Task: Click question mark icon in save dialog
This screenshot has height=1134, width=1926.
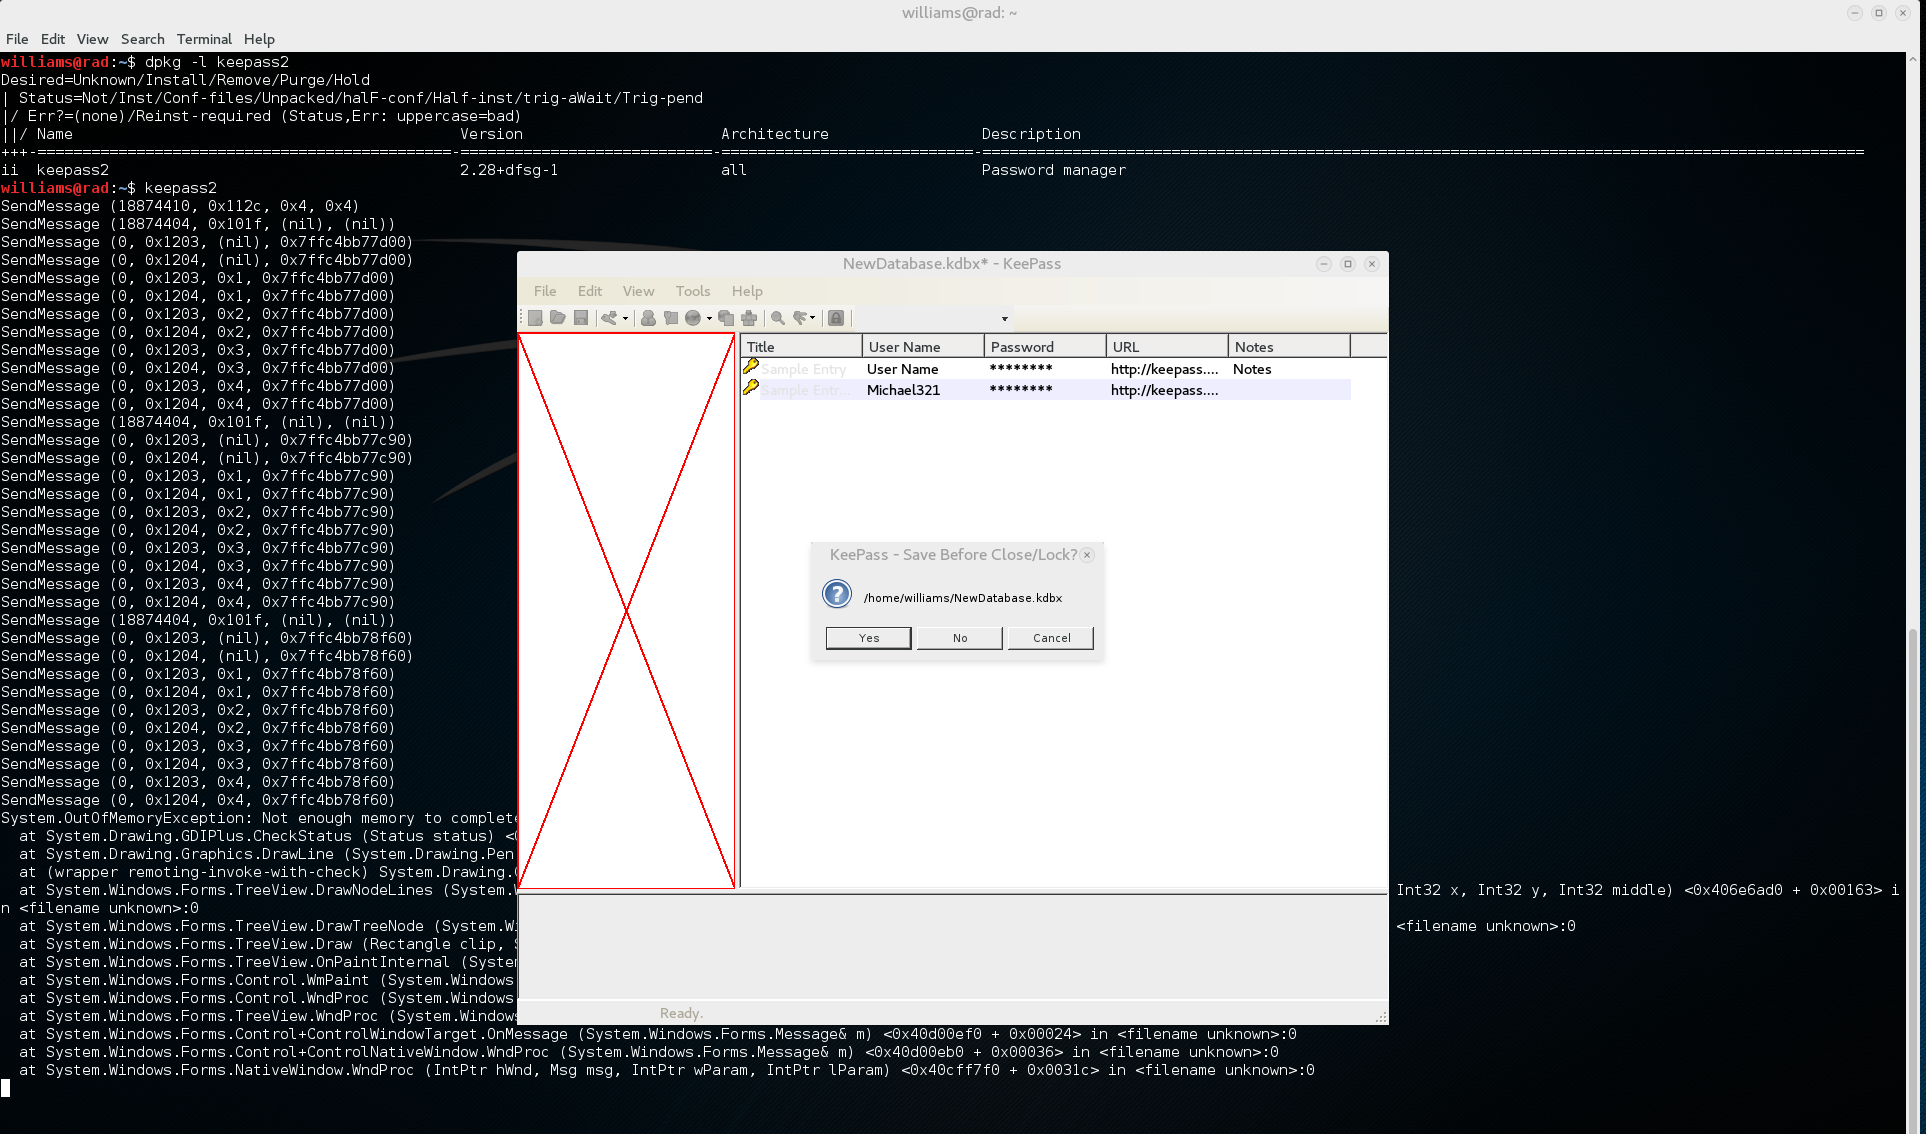Action: (x=837, y=594)
